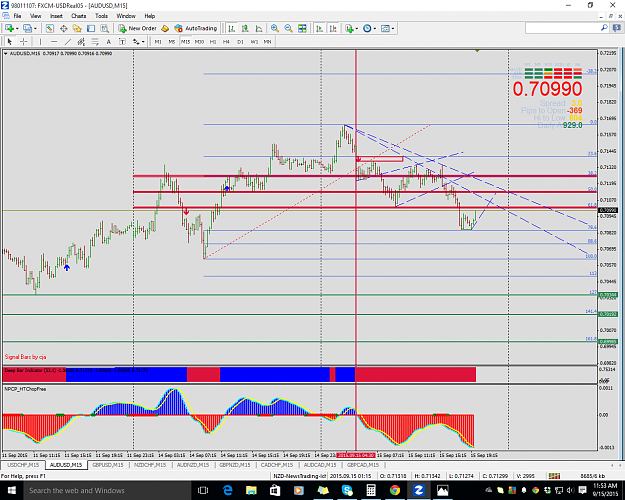The width and height of the screenshot is (625, 500).
Task: Select the Text Label tool
Action: [x=122, y=41]
